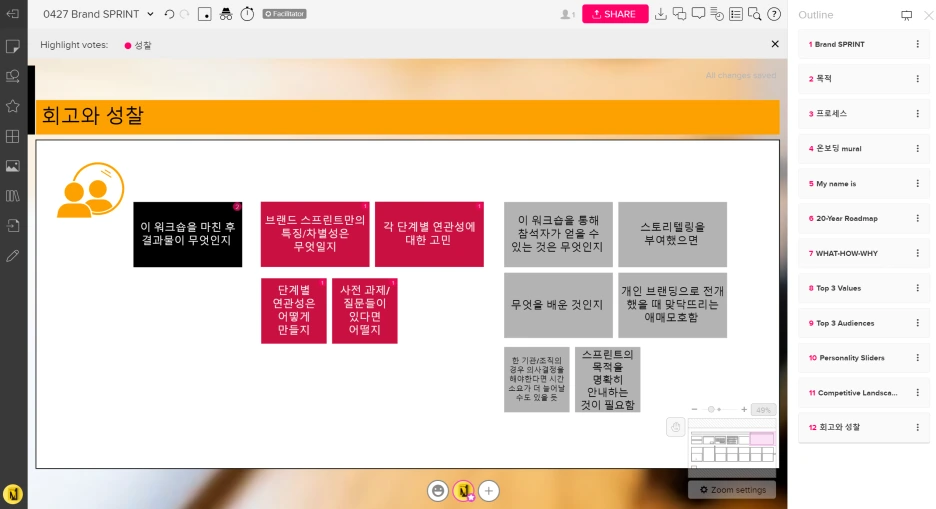
Task: Open the shapes and connectors tool
Action: tap(13, 76)
